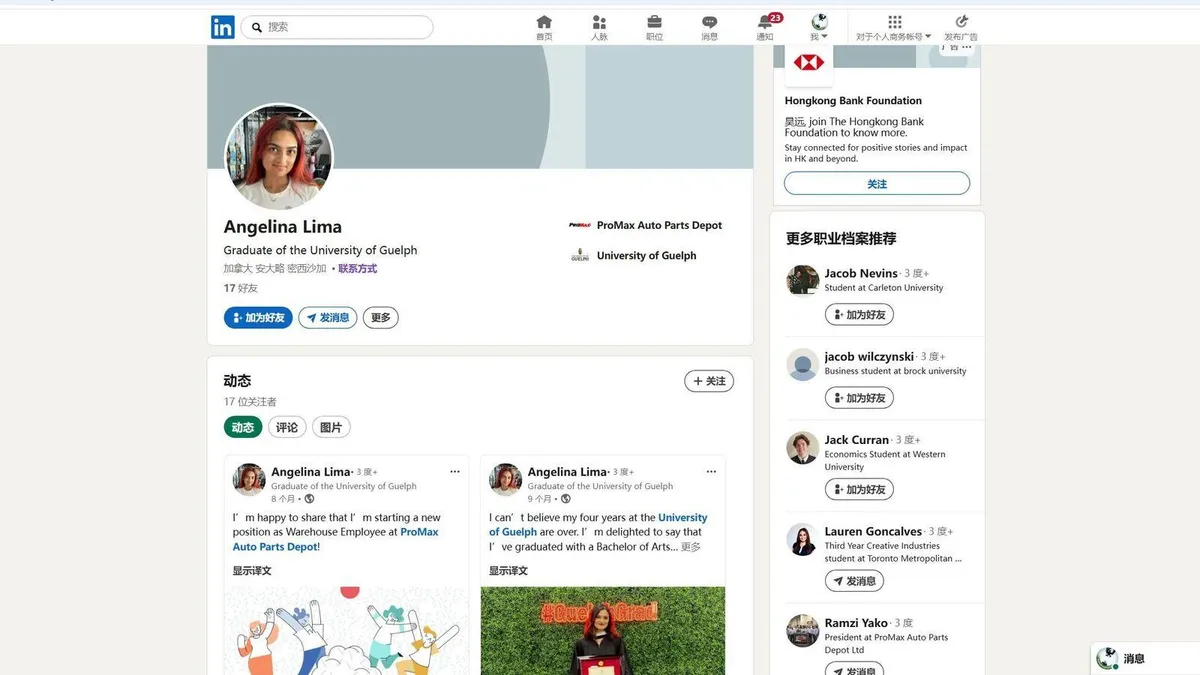This screenshot has width=1200, height=675.
Task: Switch to 评论 comments tab
Action: [x=287, y=427]
